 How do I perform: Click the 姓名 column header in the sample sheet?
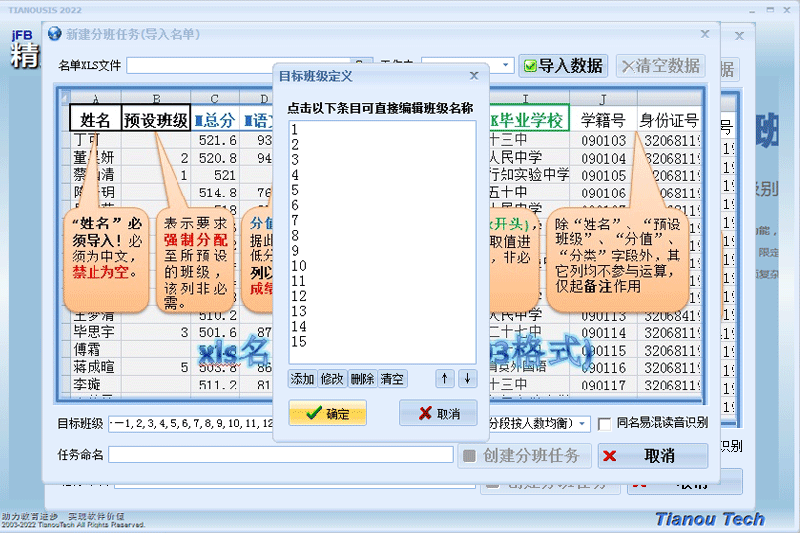click(95, 120)
